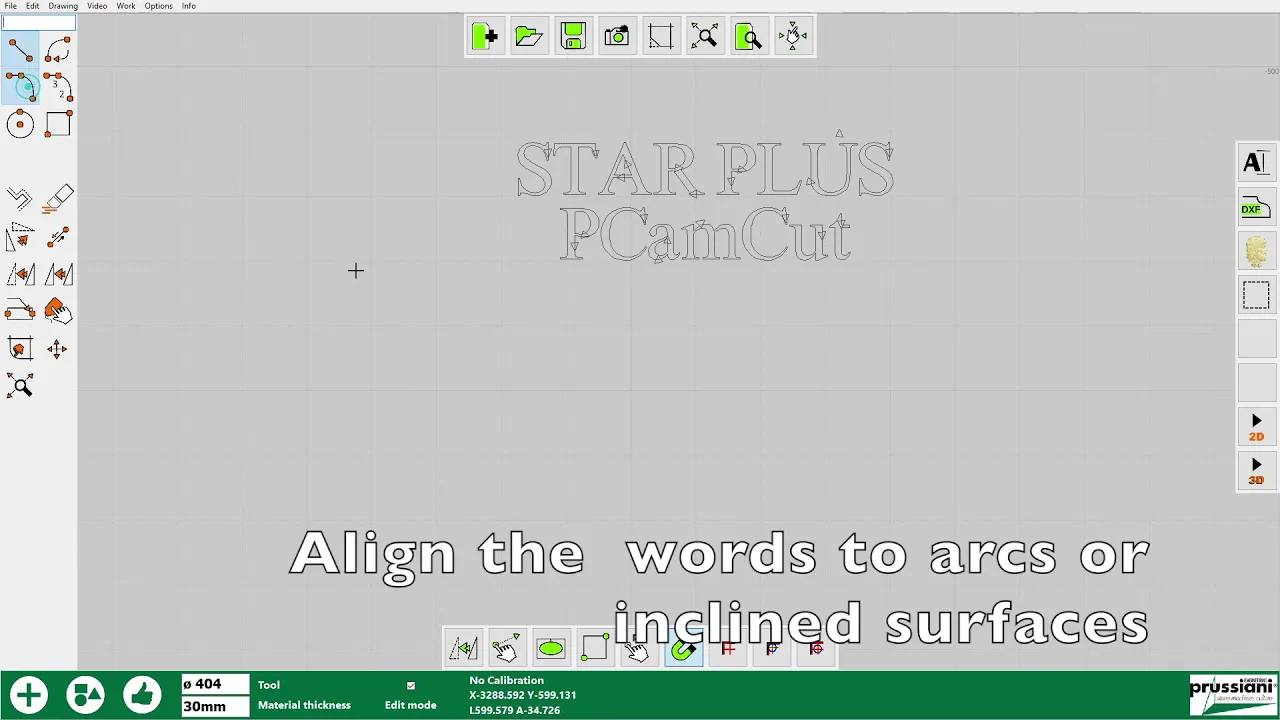
Task: Toggle the Edit mode checkbox
Action: (x=410, y=686)
